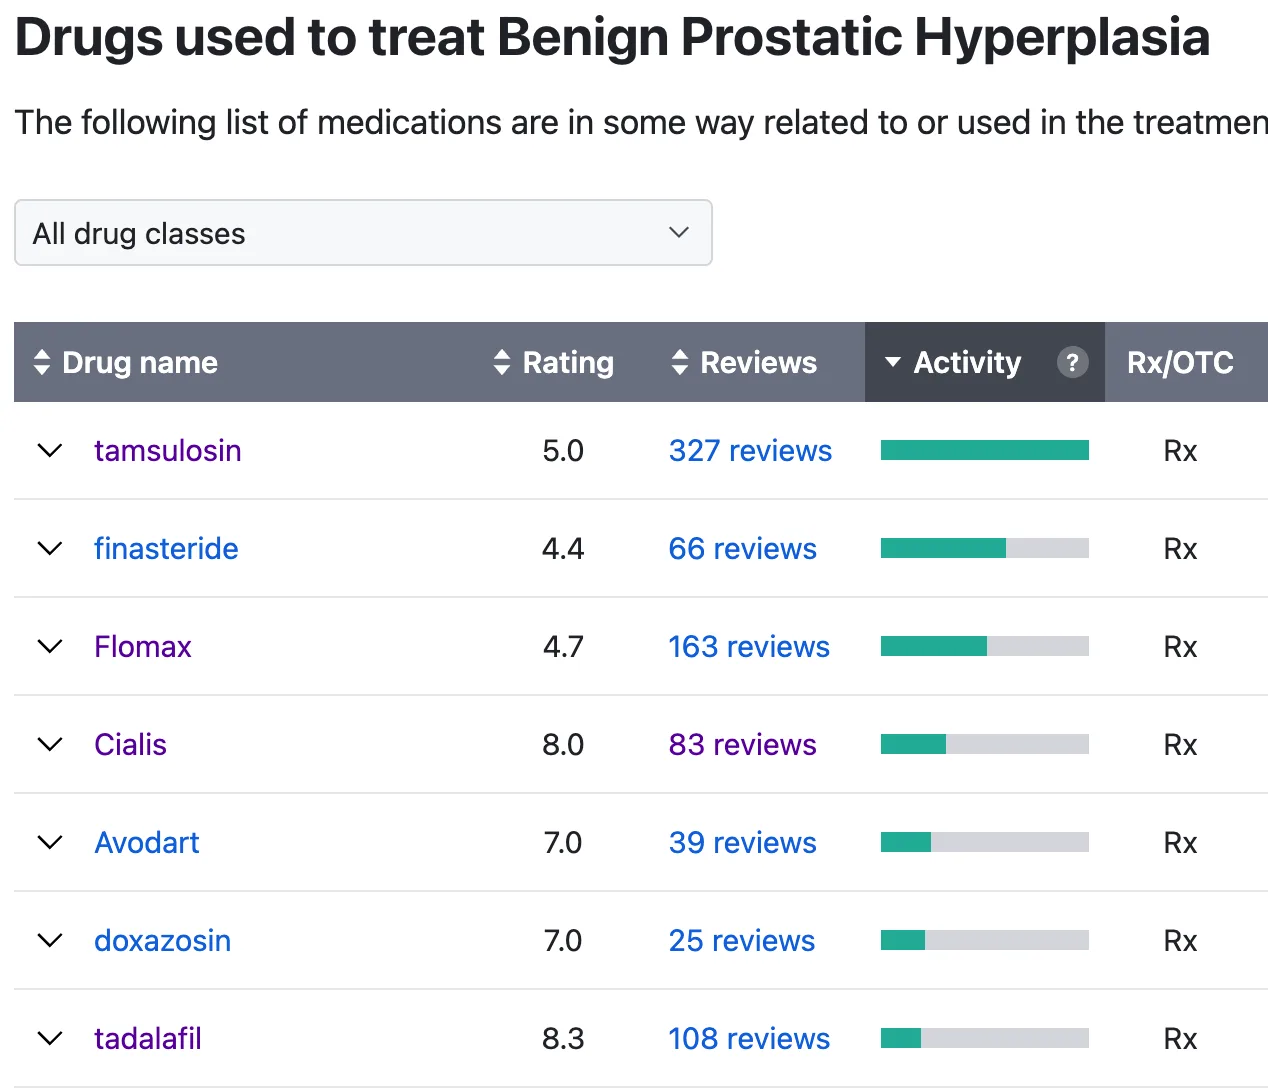Expand the finasteride row chevron

click(49, 549)
